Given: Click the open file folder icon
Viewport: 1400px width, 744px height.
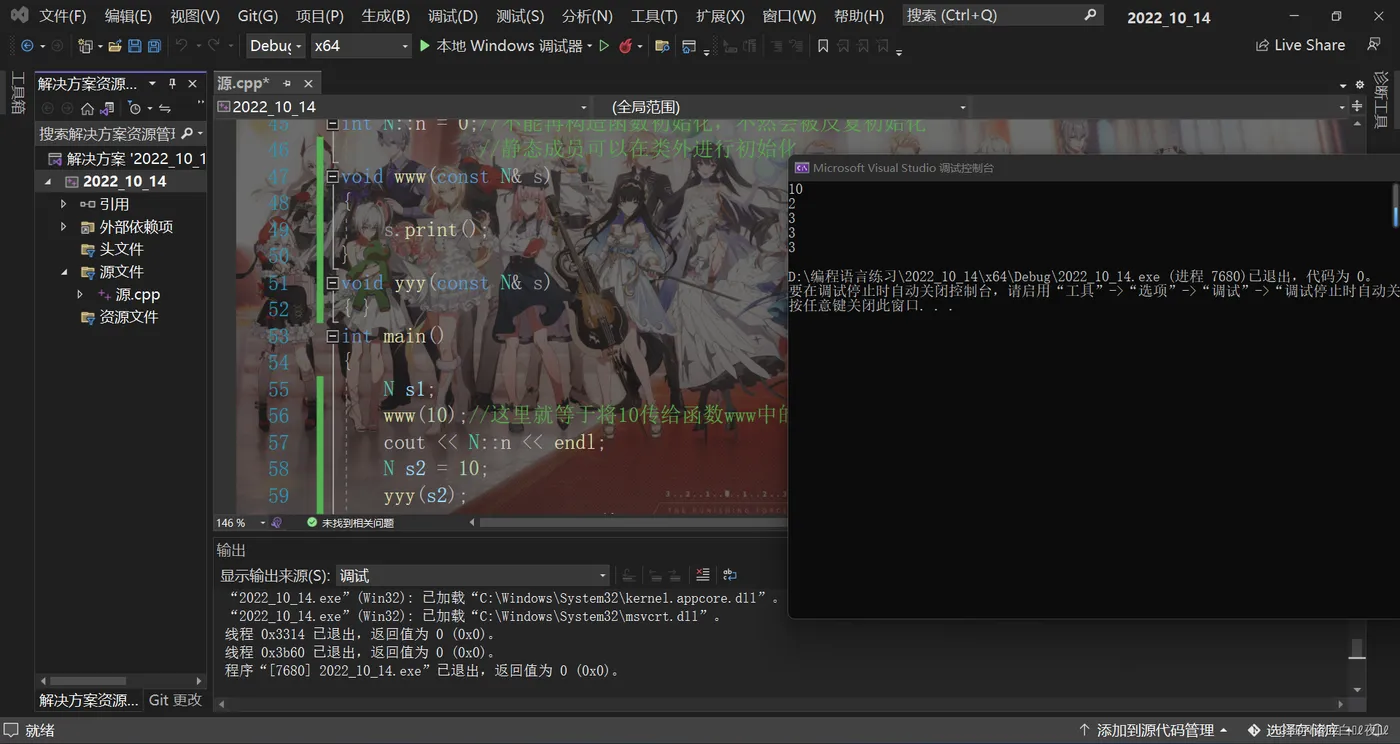Looking at the screenshot, I should (x=115, y=46).
